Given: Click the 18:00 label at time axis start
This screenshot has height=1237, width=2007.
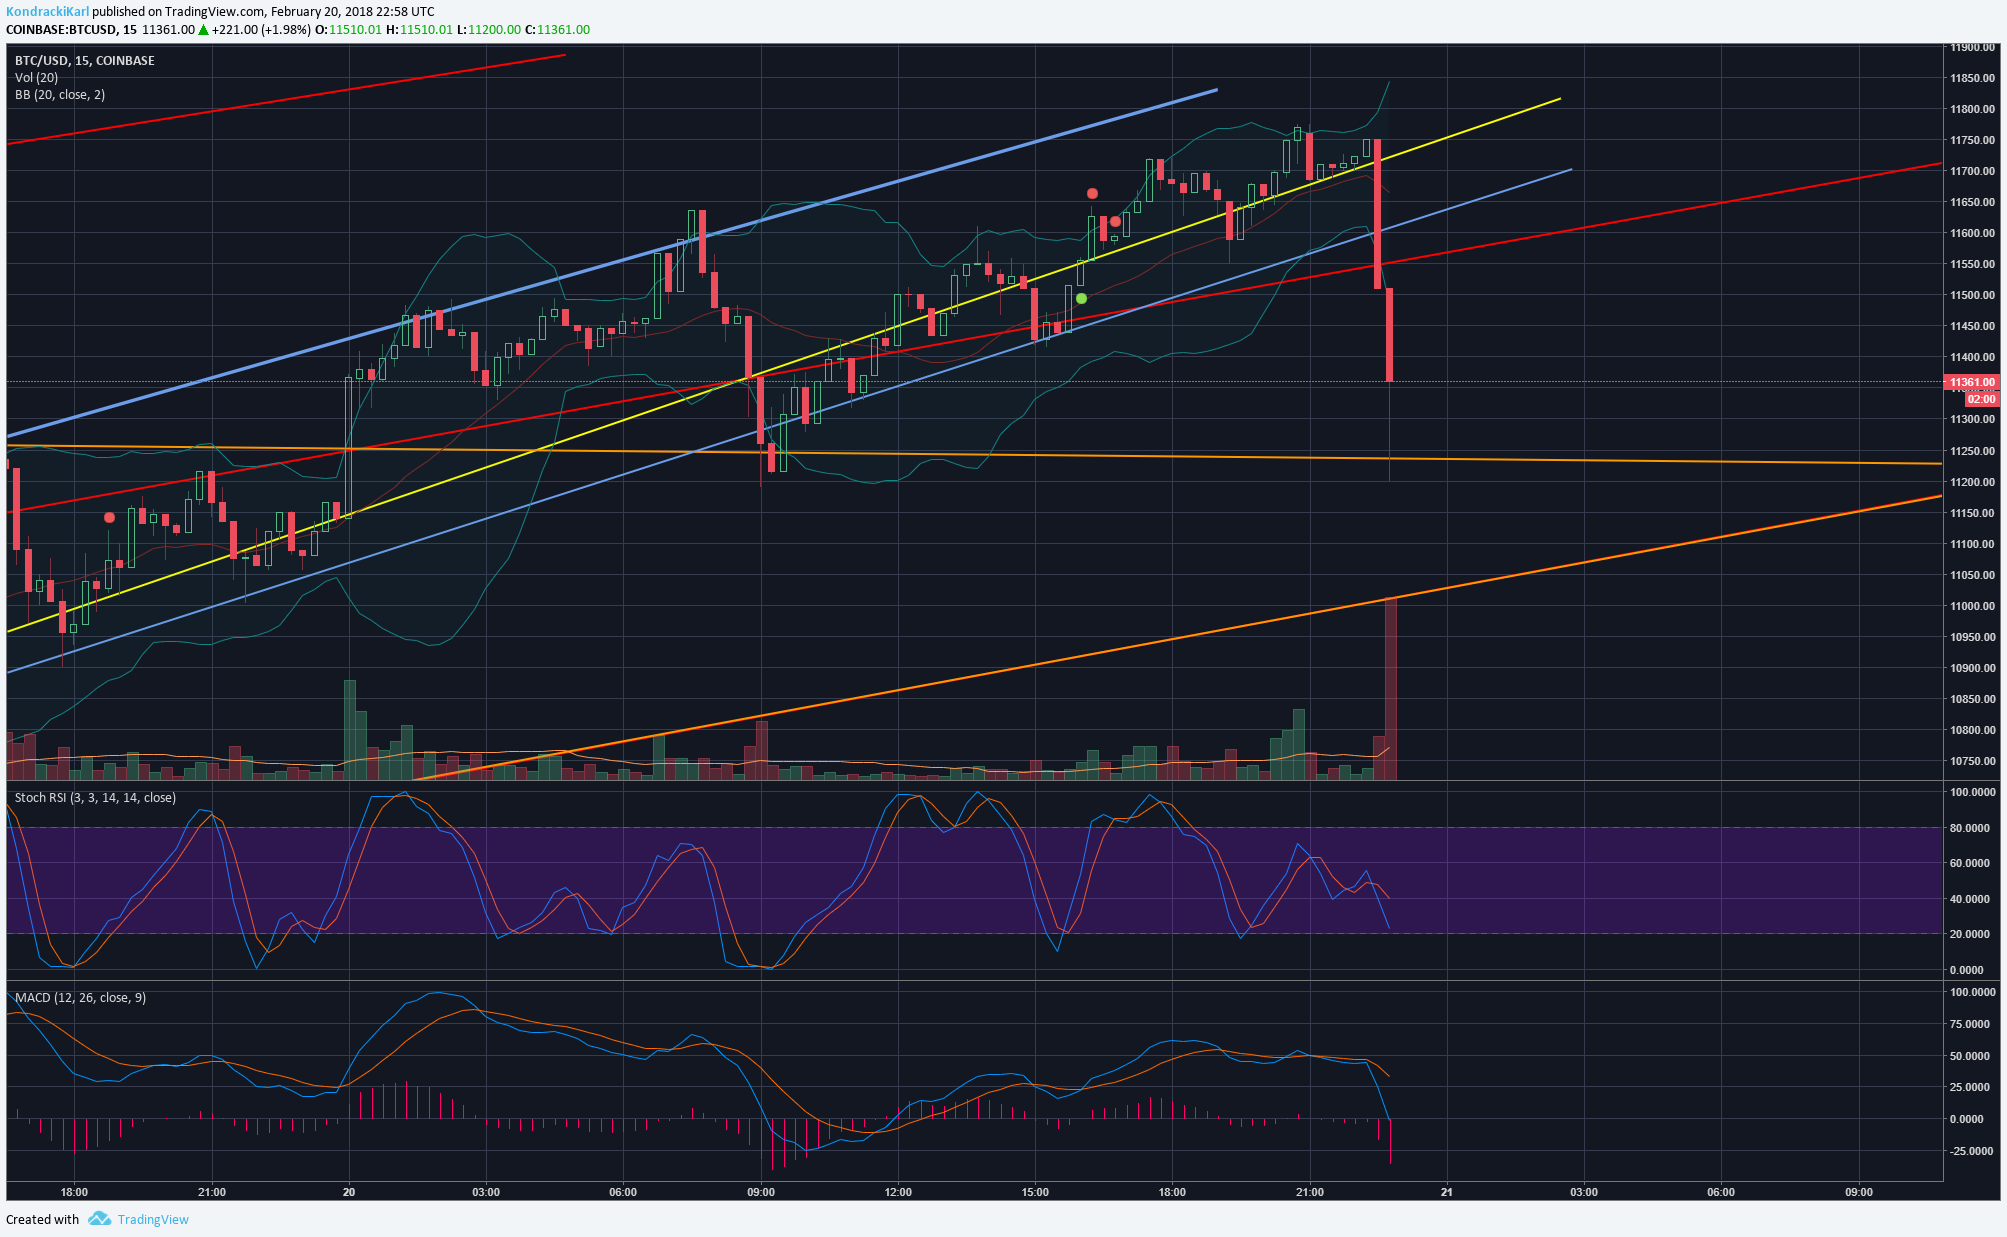Looking at the screenshot, I should click(74, 1192).
